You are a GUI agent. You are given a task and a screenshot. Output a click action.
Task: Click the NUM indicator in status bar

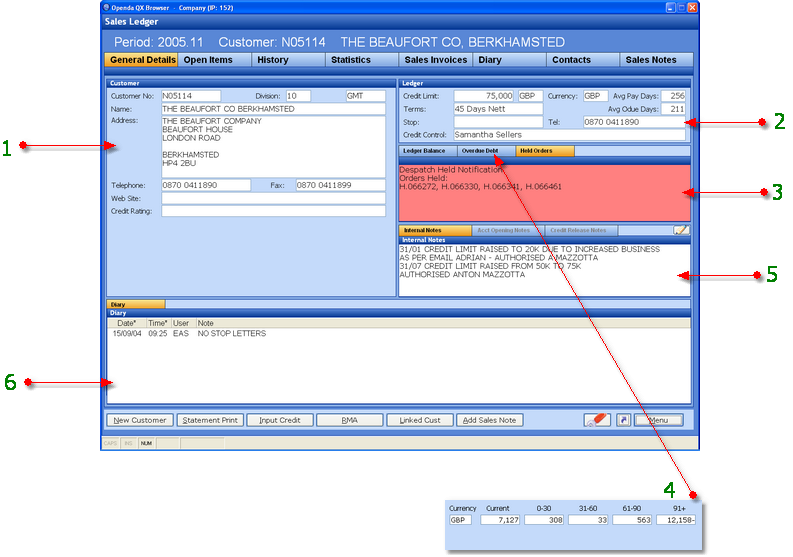(147, 443)
